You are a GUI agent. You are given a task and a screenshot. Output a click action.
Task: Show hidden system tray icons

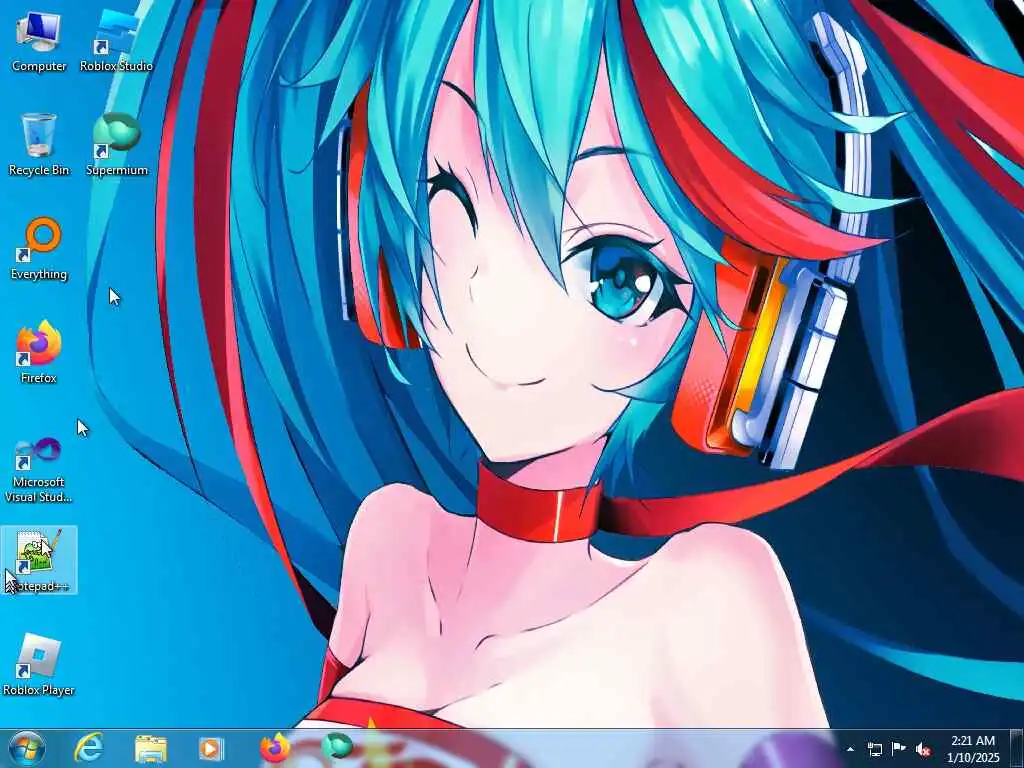850,749
